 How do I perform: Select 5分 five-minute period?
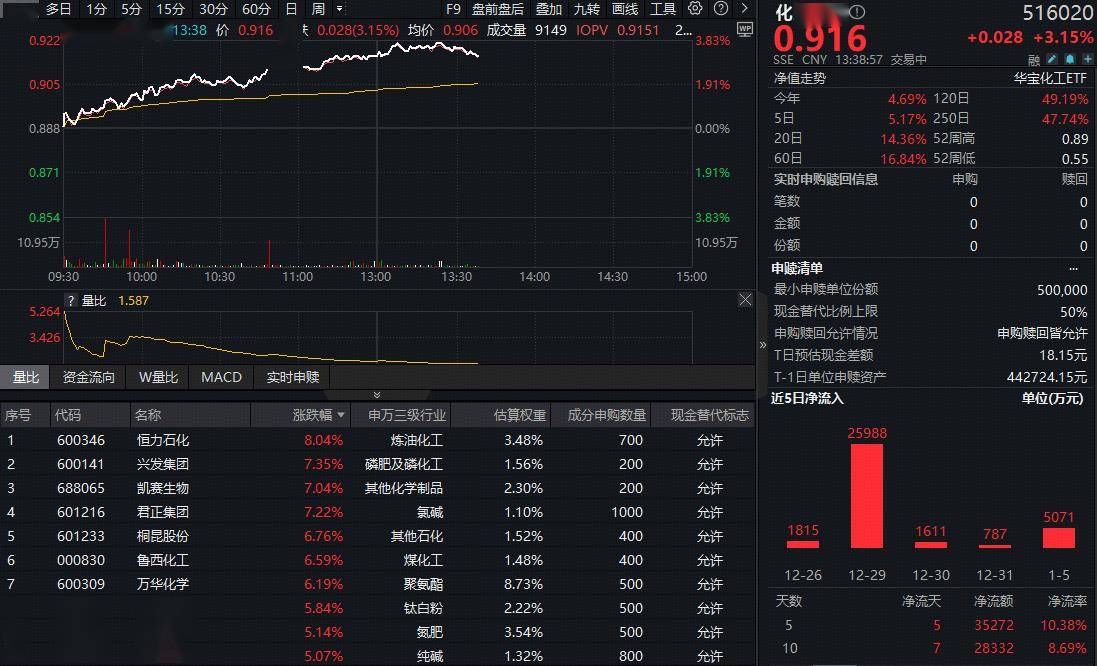pos(131,9)
